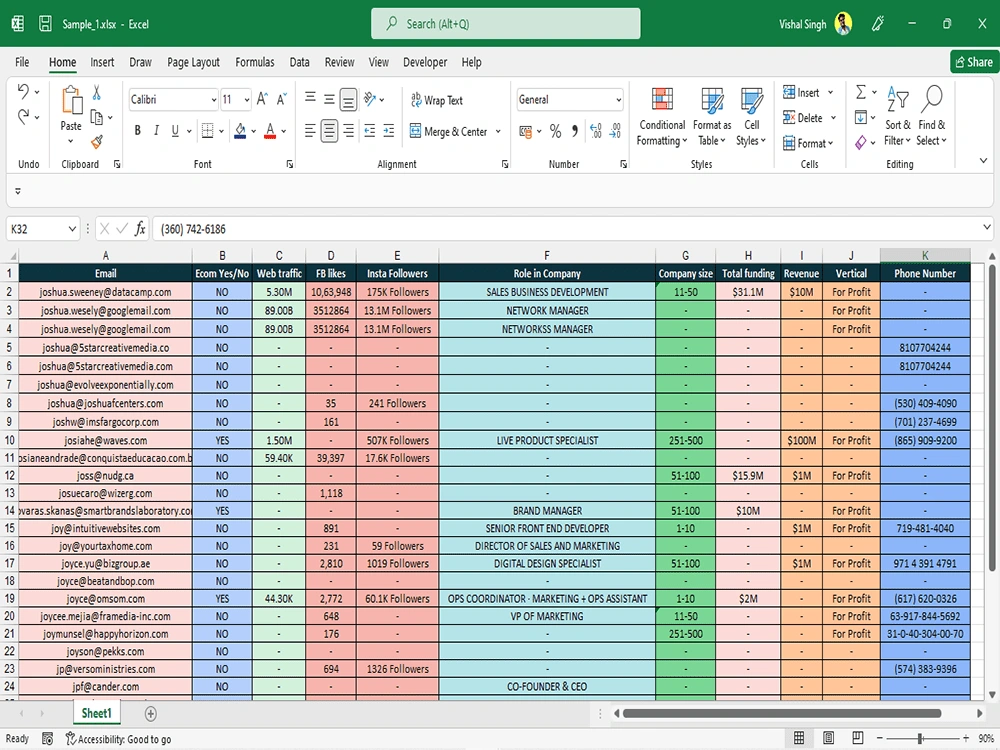Open the Calibri font name dropdown
This screenshot has height=750, width=1000.
pos(214,100)
